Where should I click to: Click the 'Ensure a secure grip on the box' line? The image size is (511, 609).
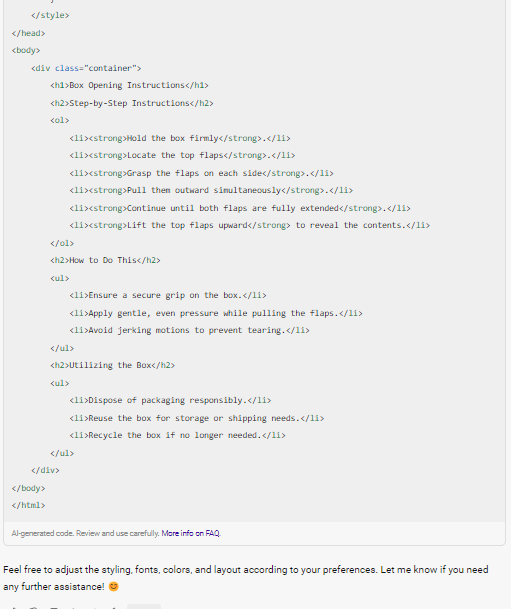tap(168, 295)
